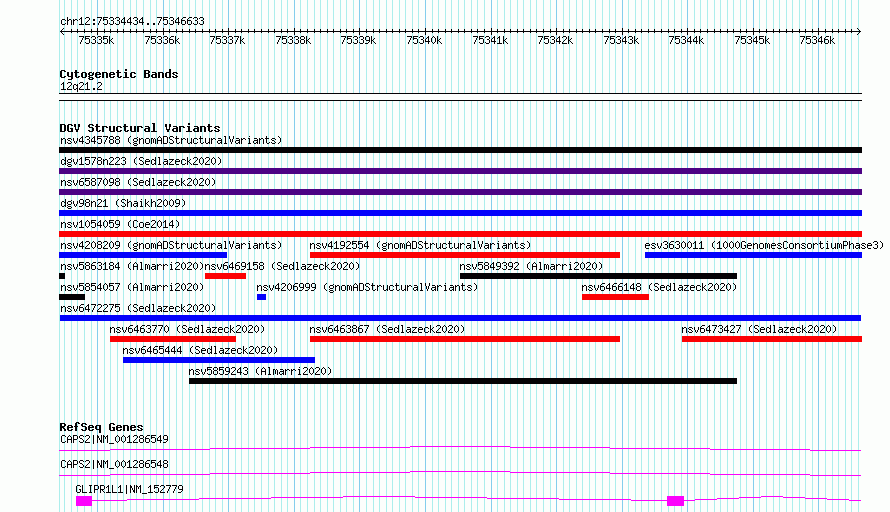Viewport: 890px width, 512px height.
Task: Open the nsv5849392 Almarri2020 label
Action: 531,266
